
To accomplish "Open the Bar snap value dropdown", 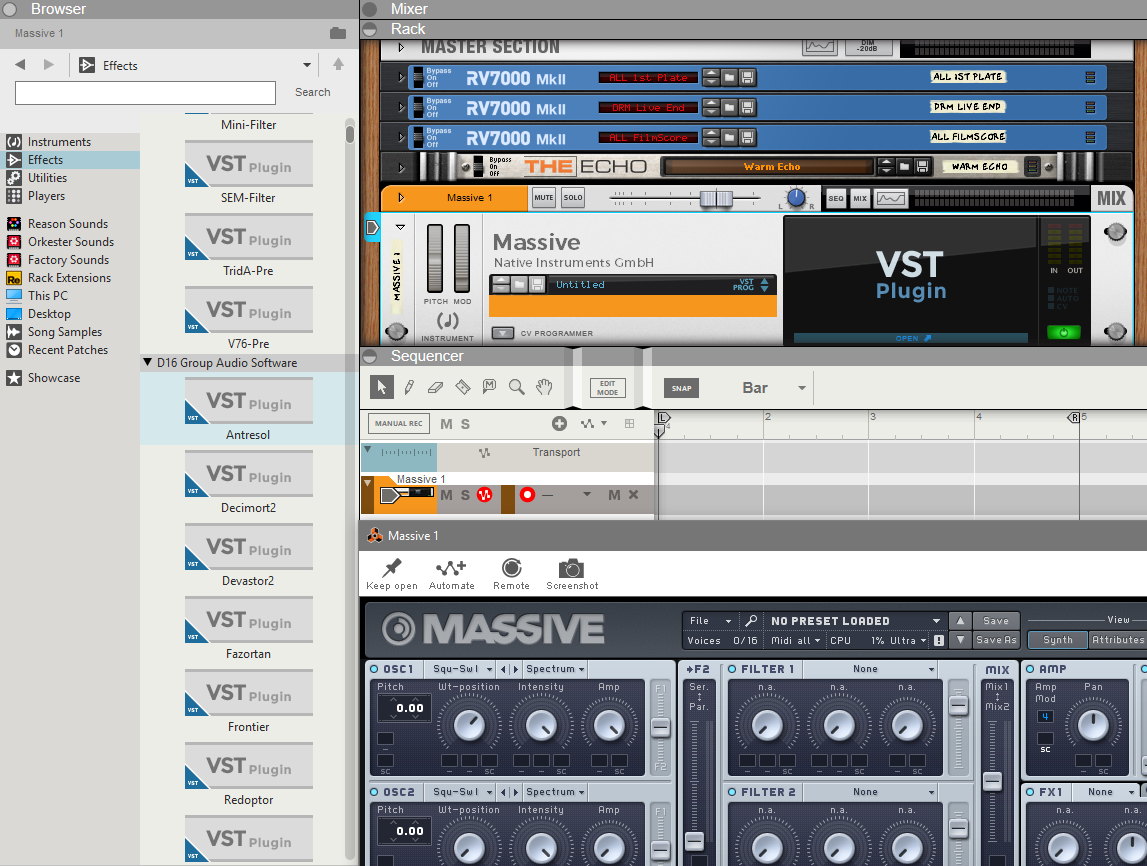I will tap(801, 389).
